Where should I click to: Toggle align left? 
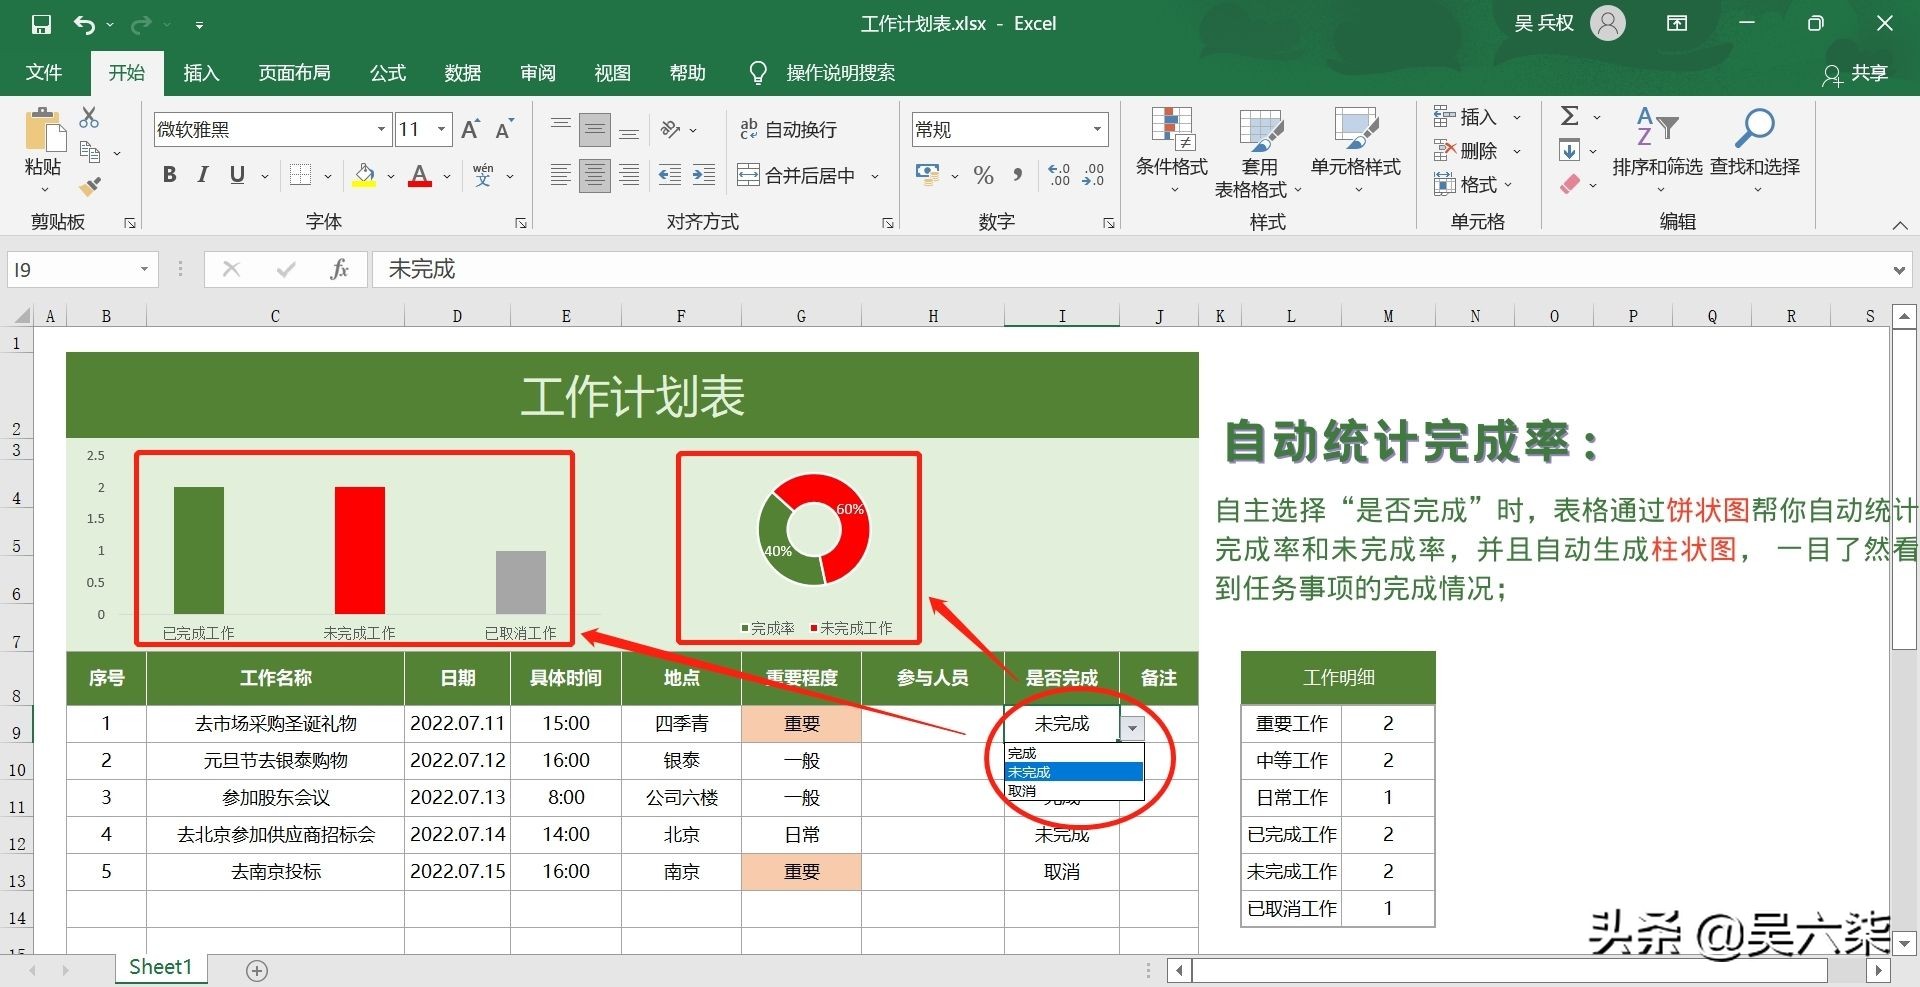click(561, 176)
